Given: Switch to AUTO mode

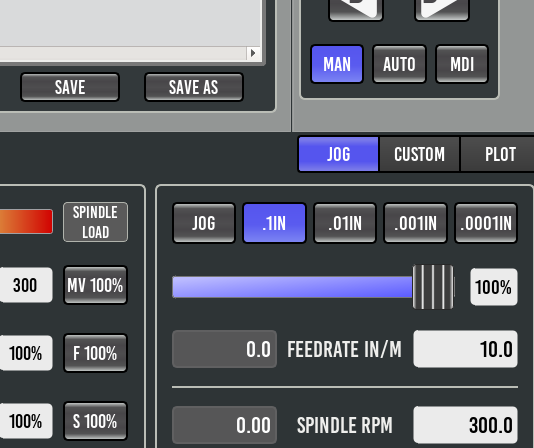Looking at the screenshot, I should point(399,64).
